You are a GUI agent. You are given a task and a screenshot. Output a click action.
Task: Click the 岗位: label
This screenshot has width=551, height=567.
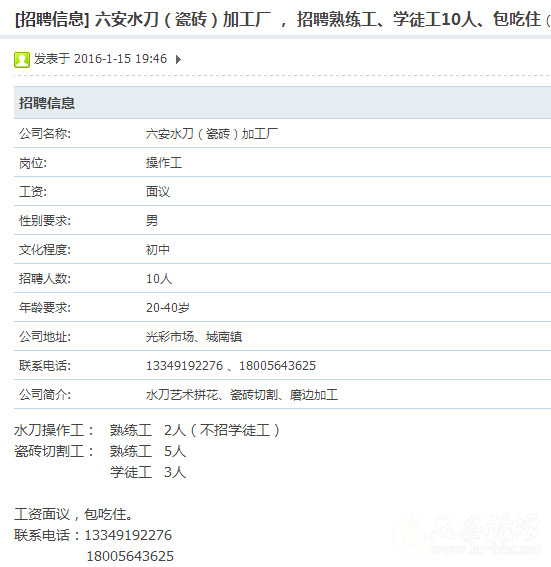pyautogui.click(x=33, y=163)
